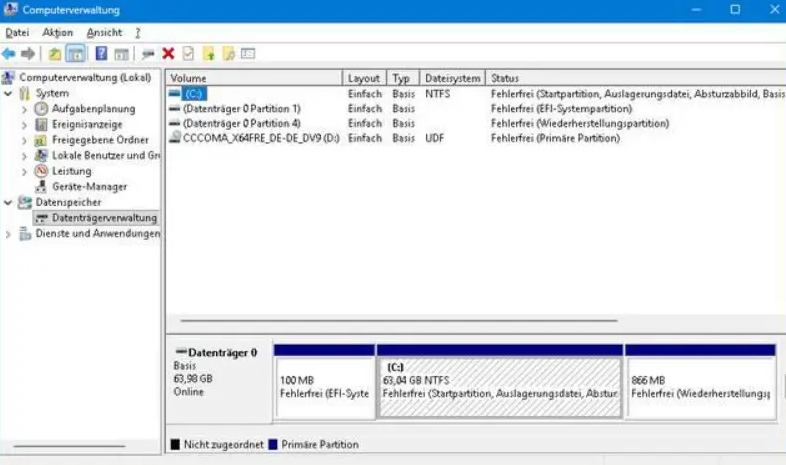The image size is (786, 465).
Task: Collapse the System tree node
Action: (8, 93)
